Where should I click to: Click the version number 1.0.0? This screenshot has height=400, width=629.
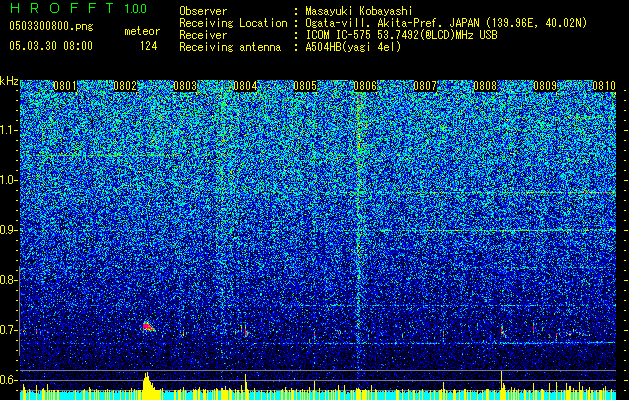136,9
